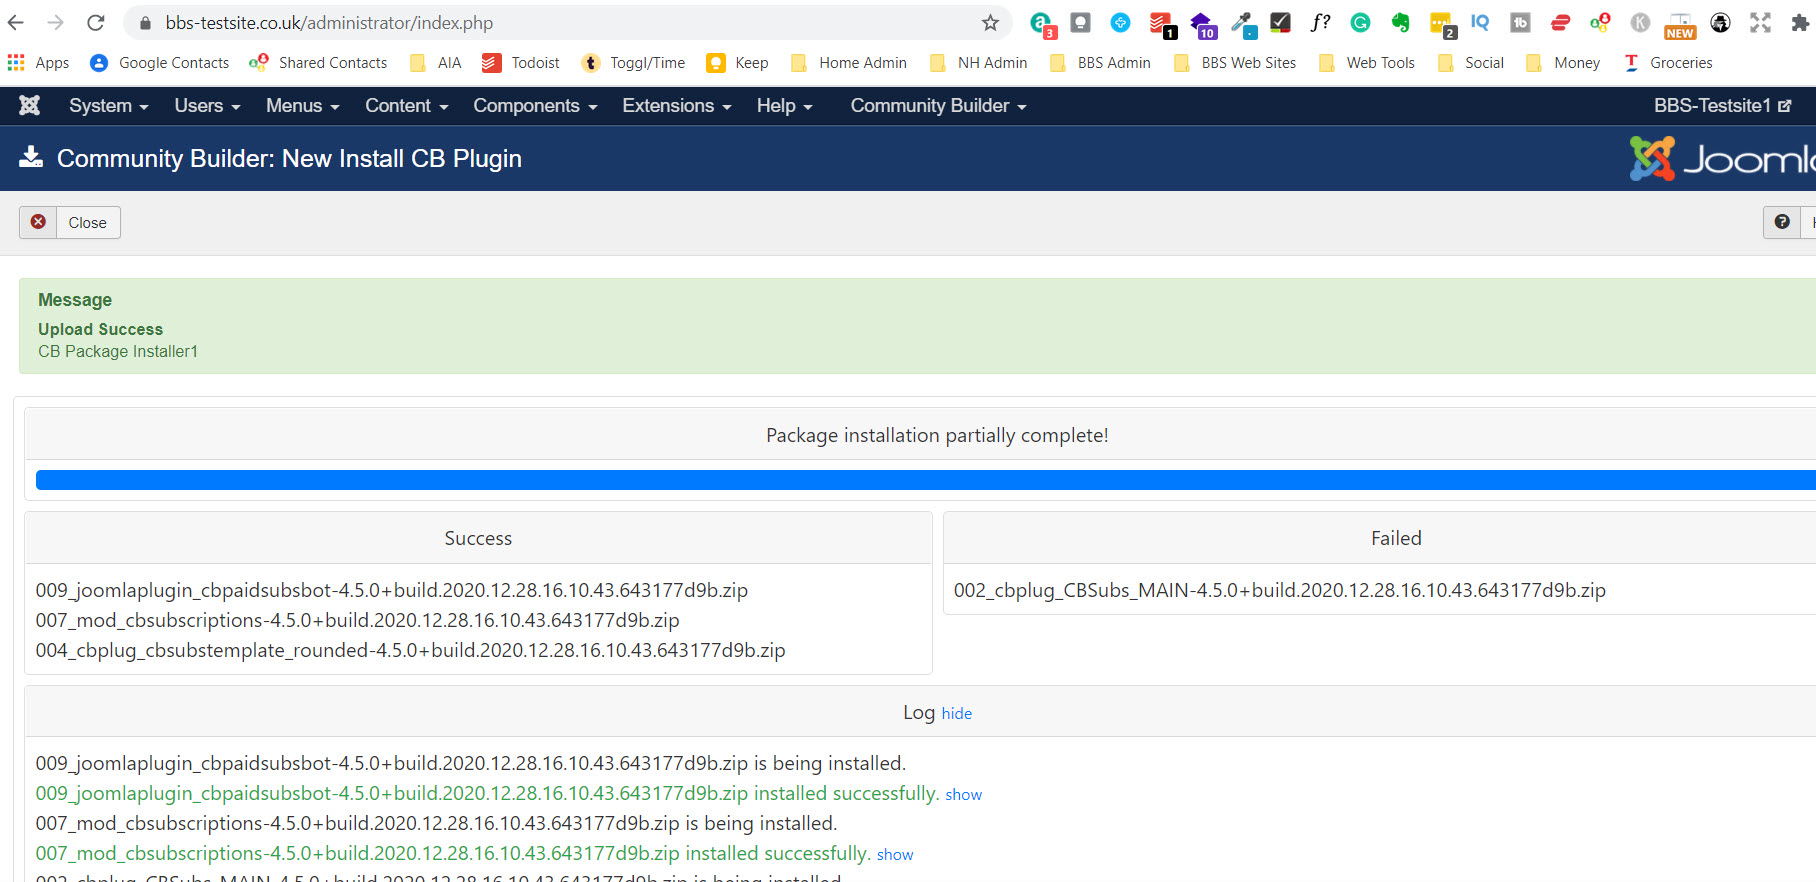
Task: Bookmark this page with the star icon
Action: [x=990, y=22]
